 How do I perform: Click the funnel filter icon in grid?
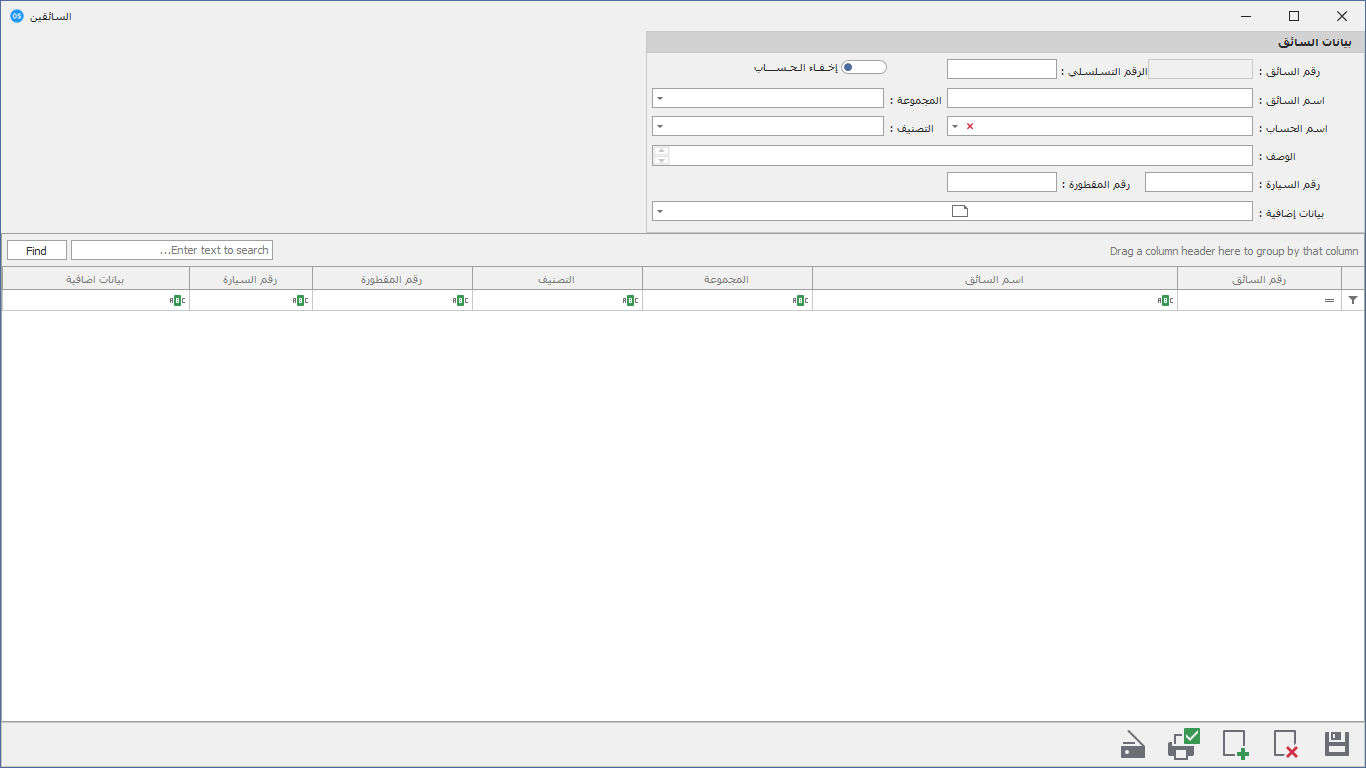(x=1353, y=300)
